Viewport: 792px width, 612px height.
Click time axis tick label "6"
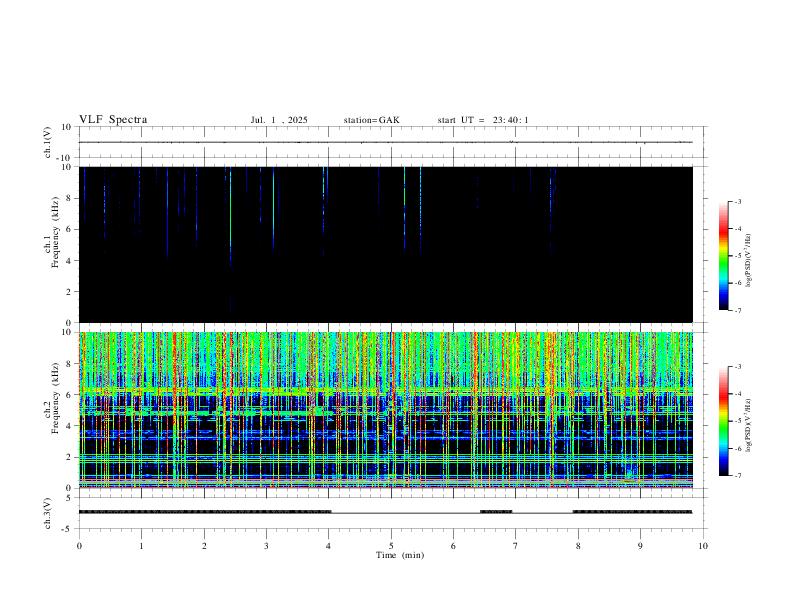(x=454, y=546)
